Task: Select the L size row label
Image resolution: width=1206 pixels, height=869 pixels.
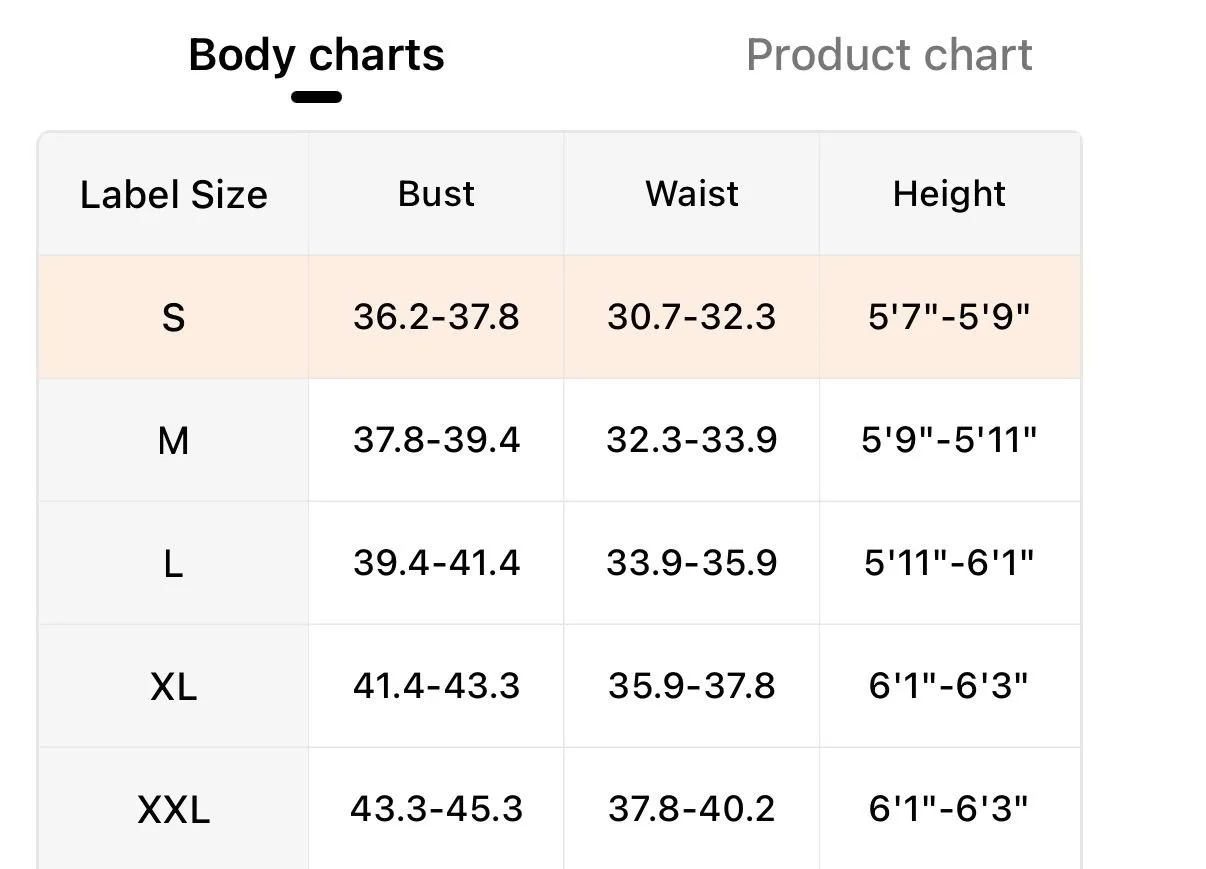Action: click(173, 564)
